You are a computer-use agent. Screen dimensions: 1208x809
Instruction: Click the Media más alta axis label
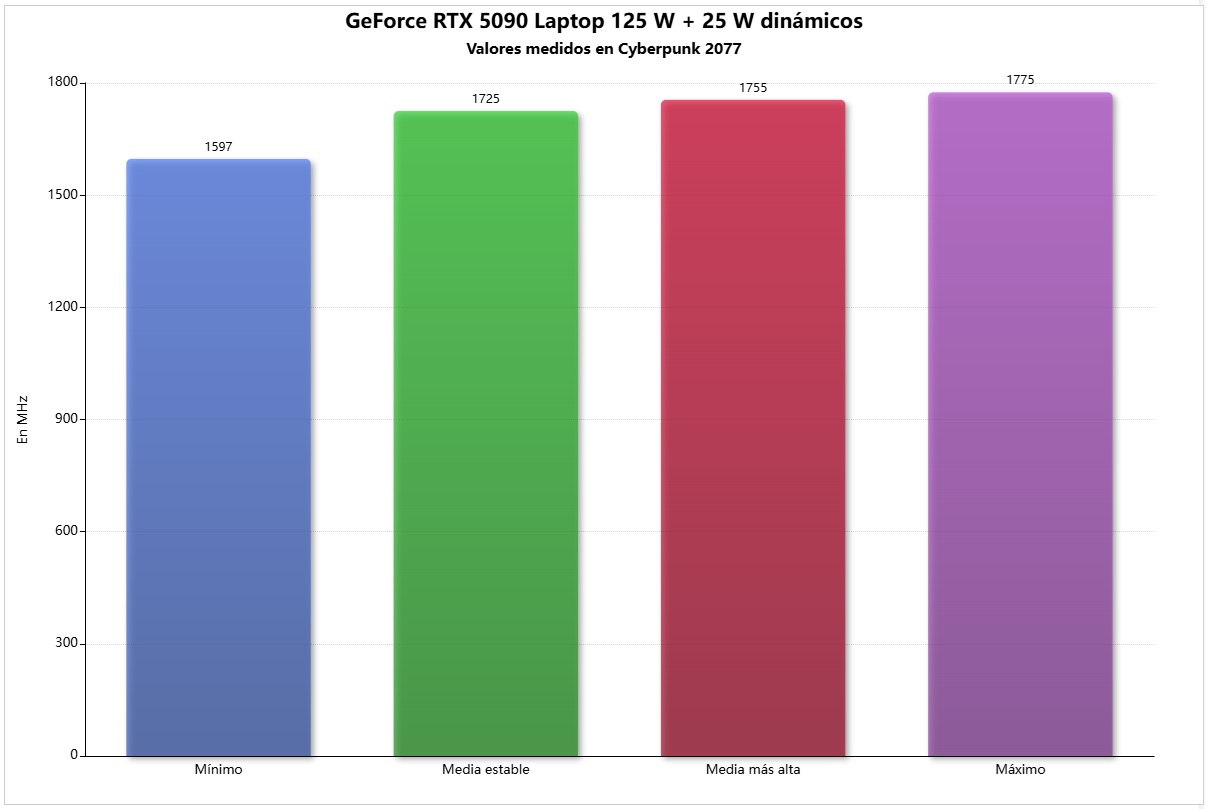click(753, 770)
